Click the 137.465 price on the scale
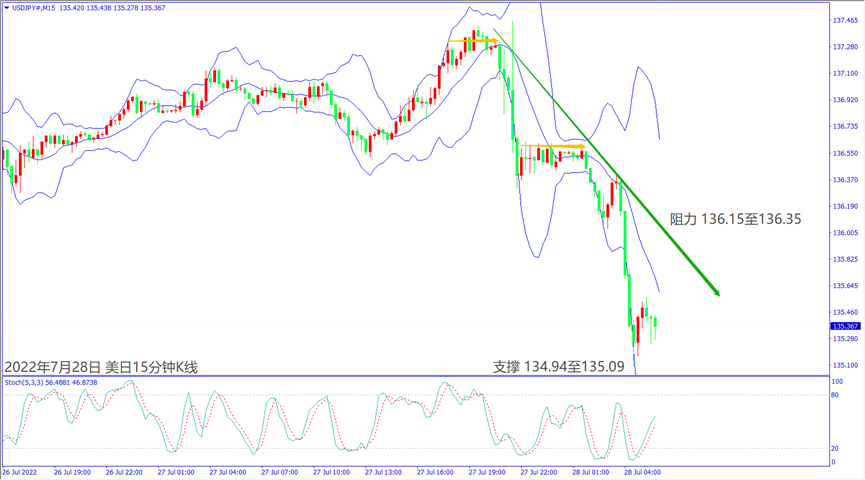The image size is (865, 480). [846, 20]
